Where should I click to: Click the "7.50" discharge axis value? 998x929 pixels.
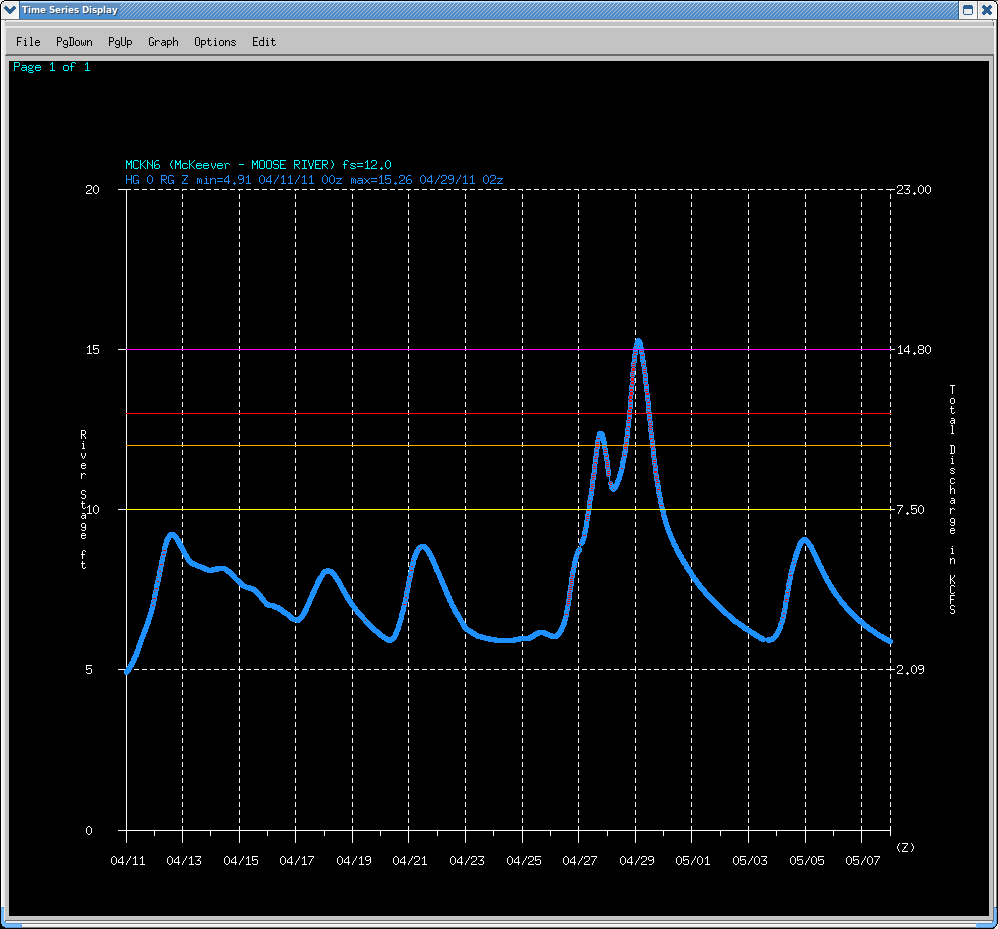(910, 510)
